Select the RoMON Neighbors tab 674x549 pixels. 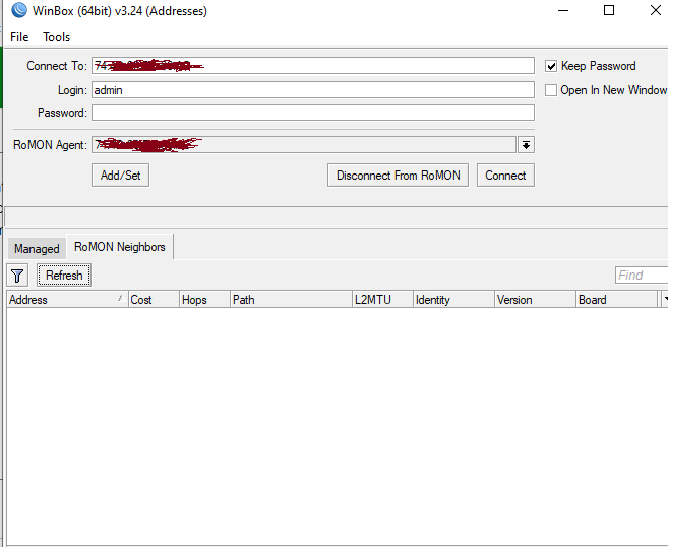click(x=120, y=247)
